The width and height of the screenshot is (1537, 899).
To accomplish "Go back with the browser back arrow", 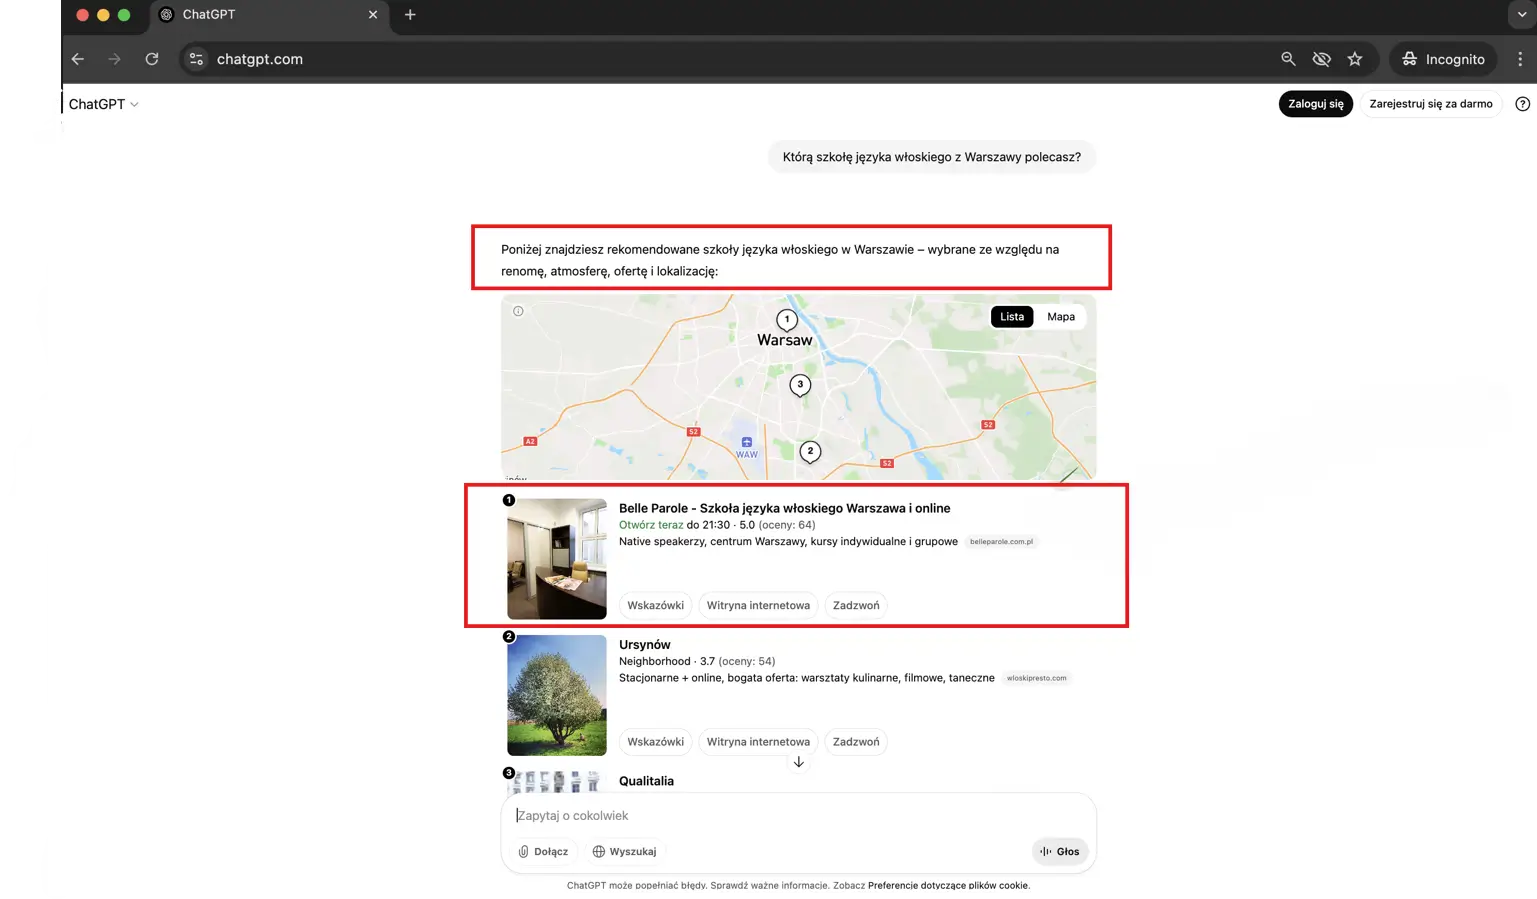I will pyautogui.click(x=78, y=59).
